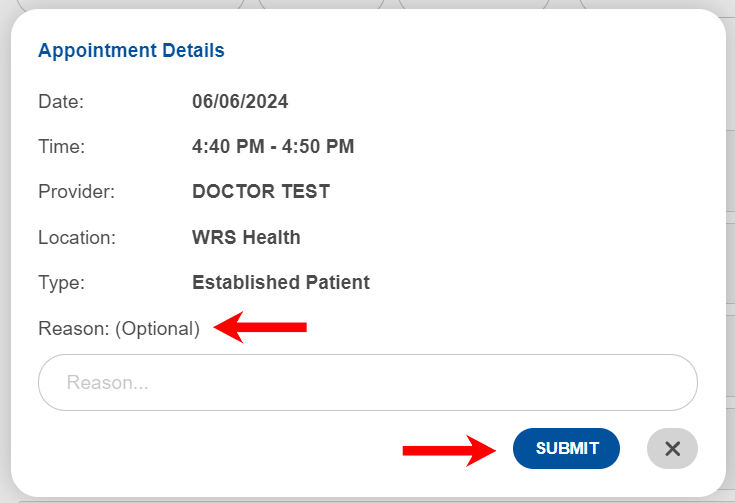Screen dimensions: 735x503
Task: Click the Date field label
Action: [x=61, y=101]
